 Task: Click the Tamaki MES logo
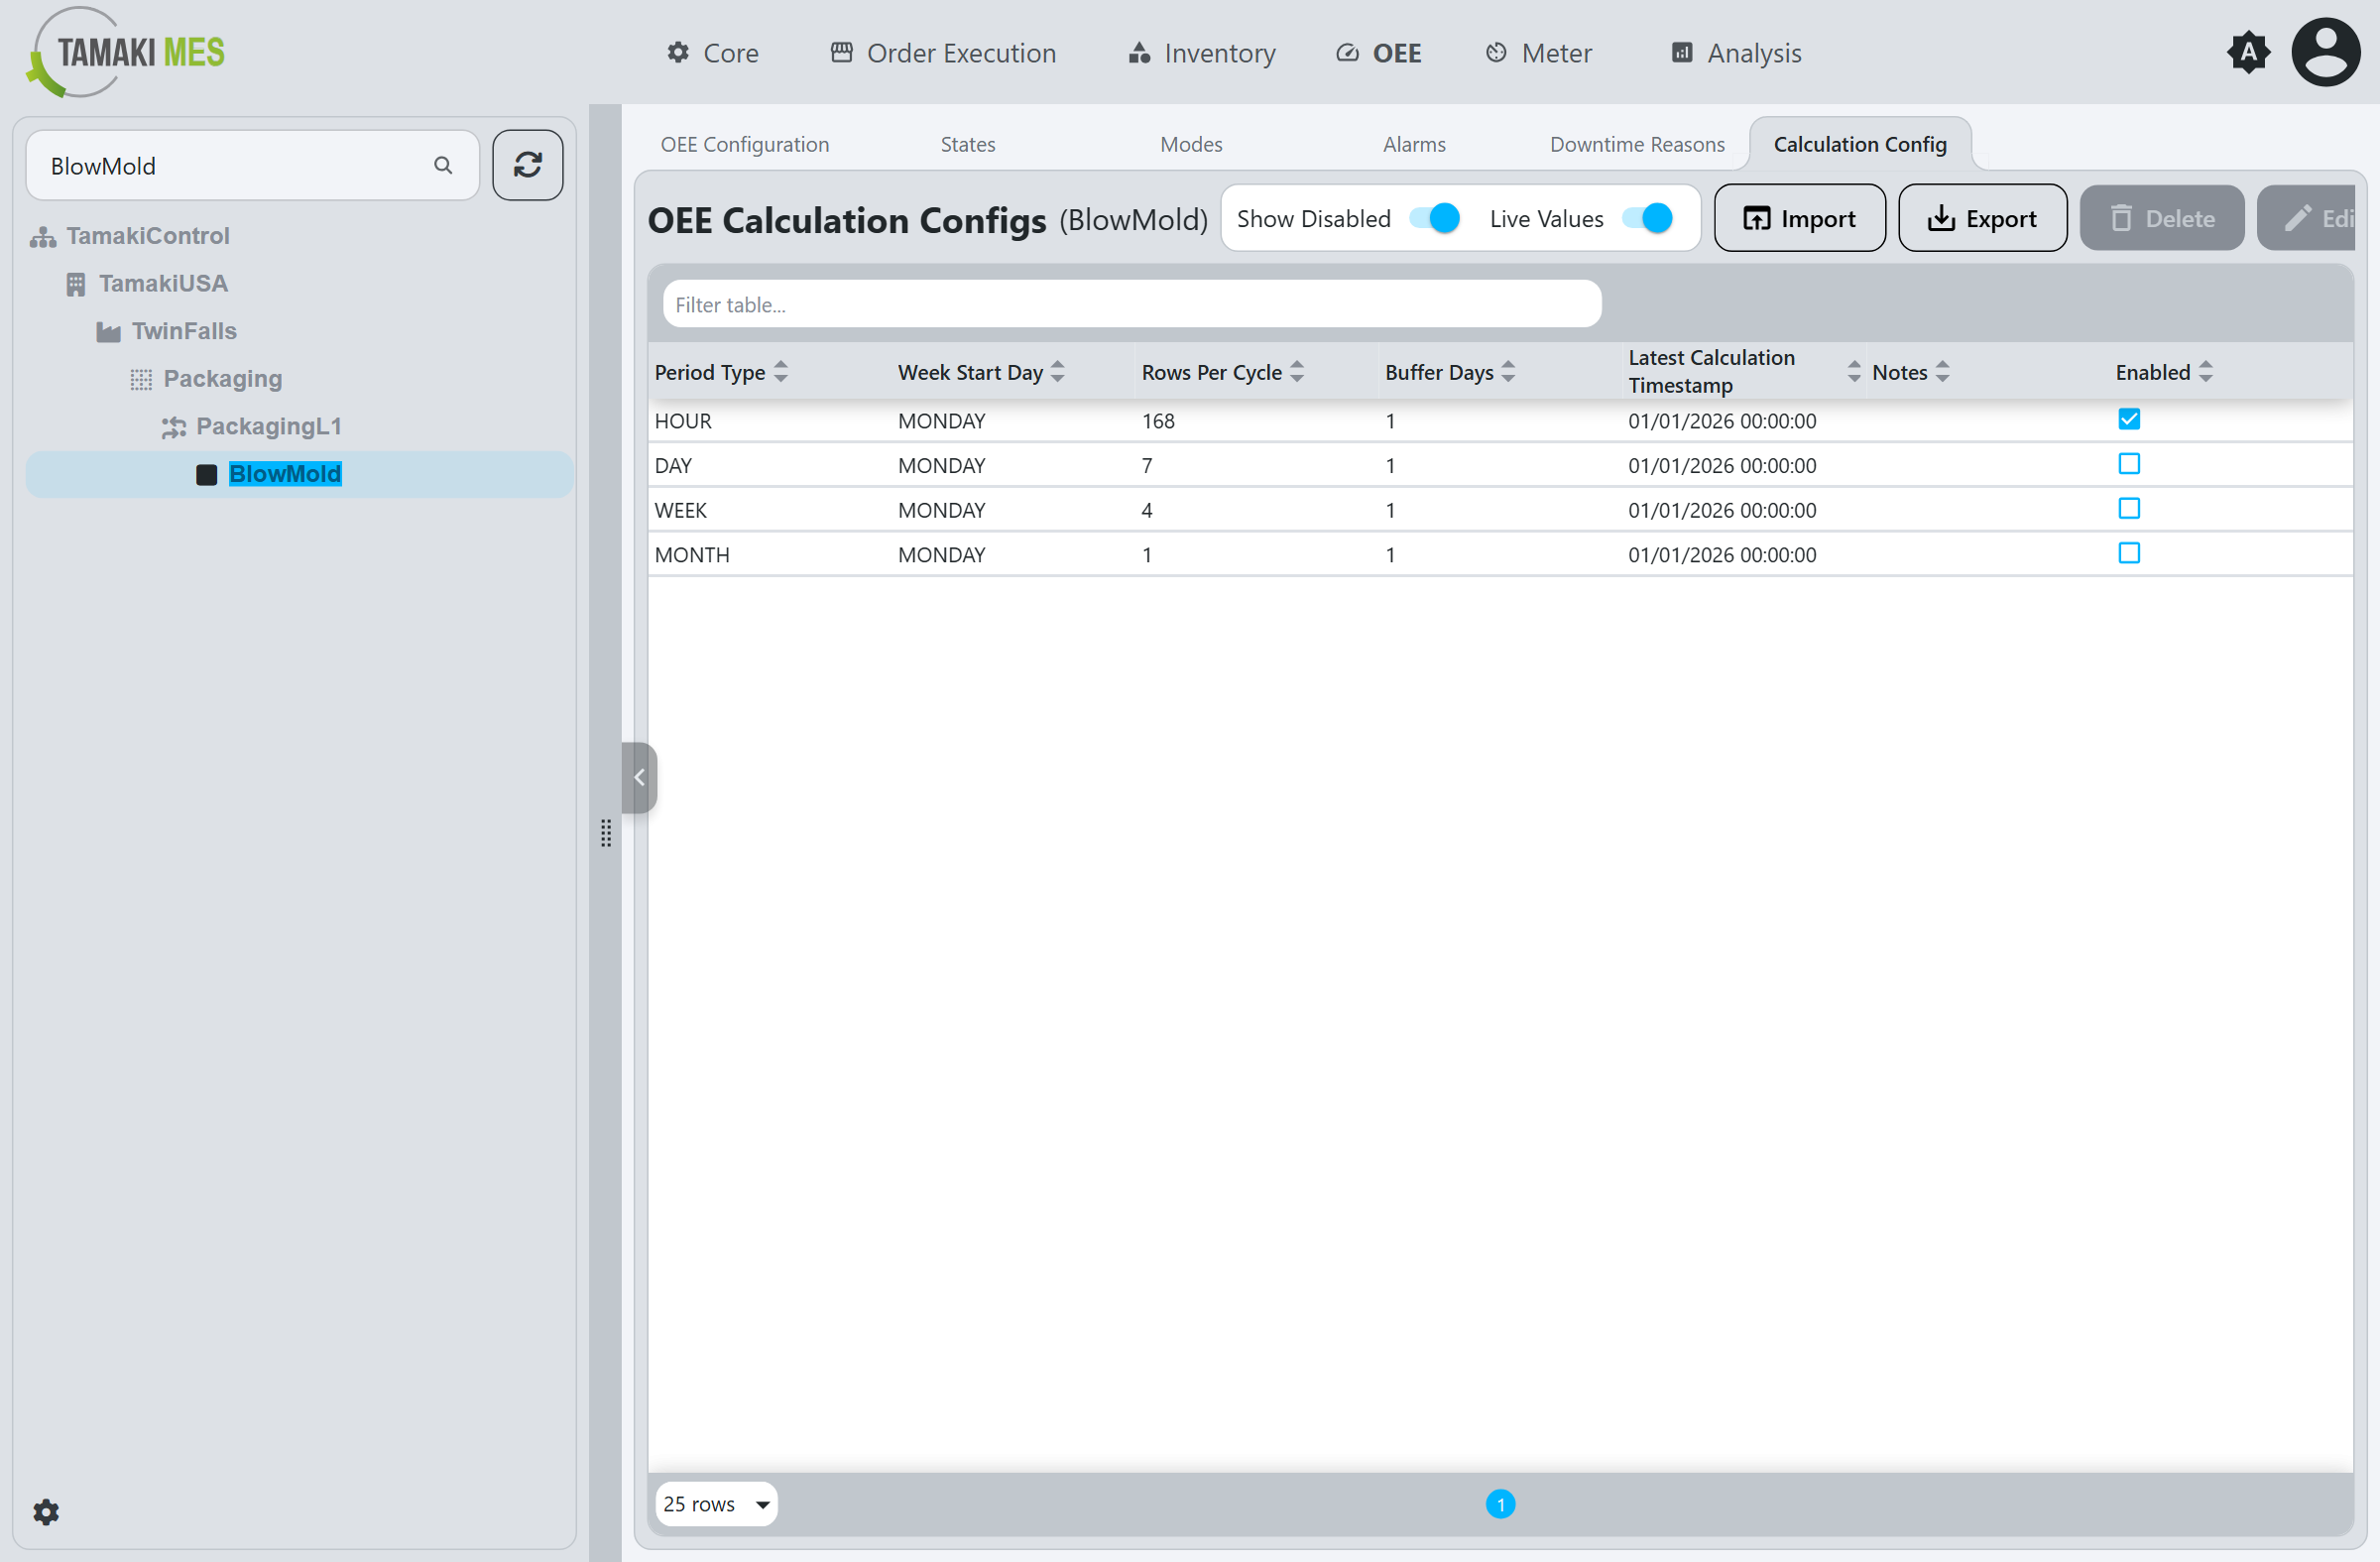[x=126, y=52]
